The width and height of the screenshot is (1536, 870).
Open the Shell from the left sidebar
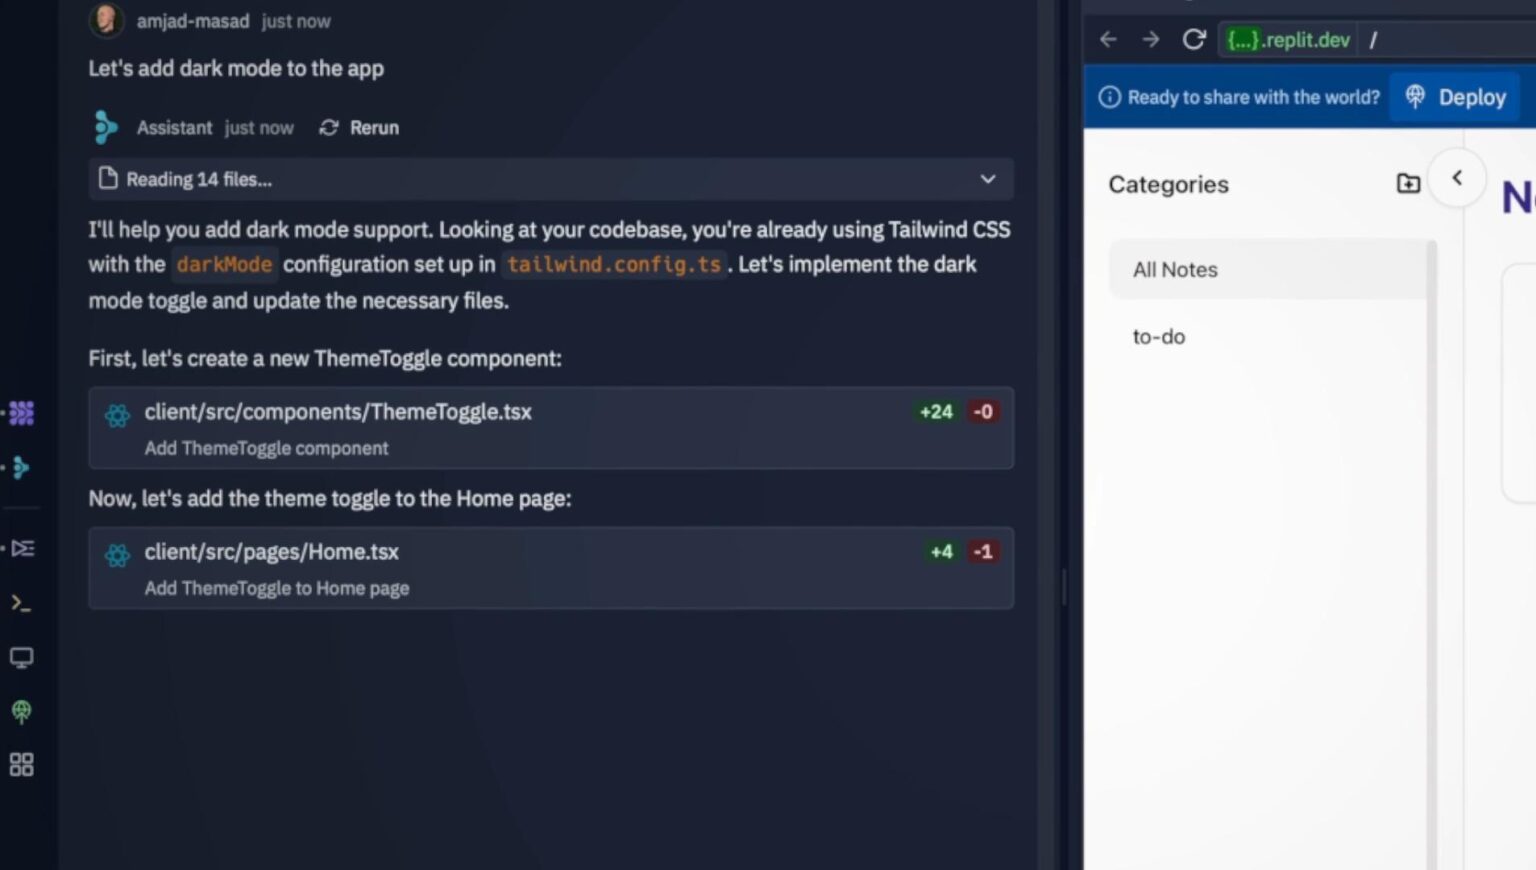click(x=21, y=602)
